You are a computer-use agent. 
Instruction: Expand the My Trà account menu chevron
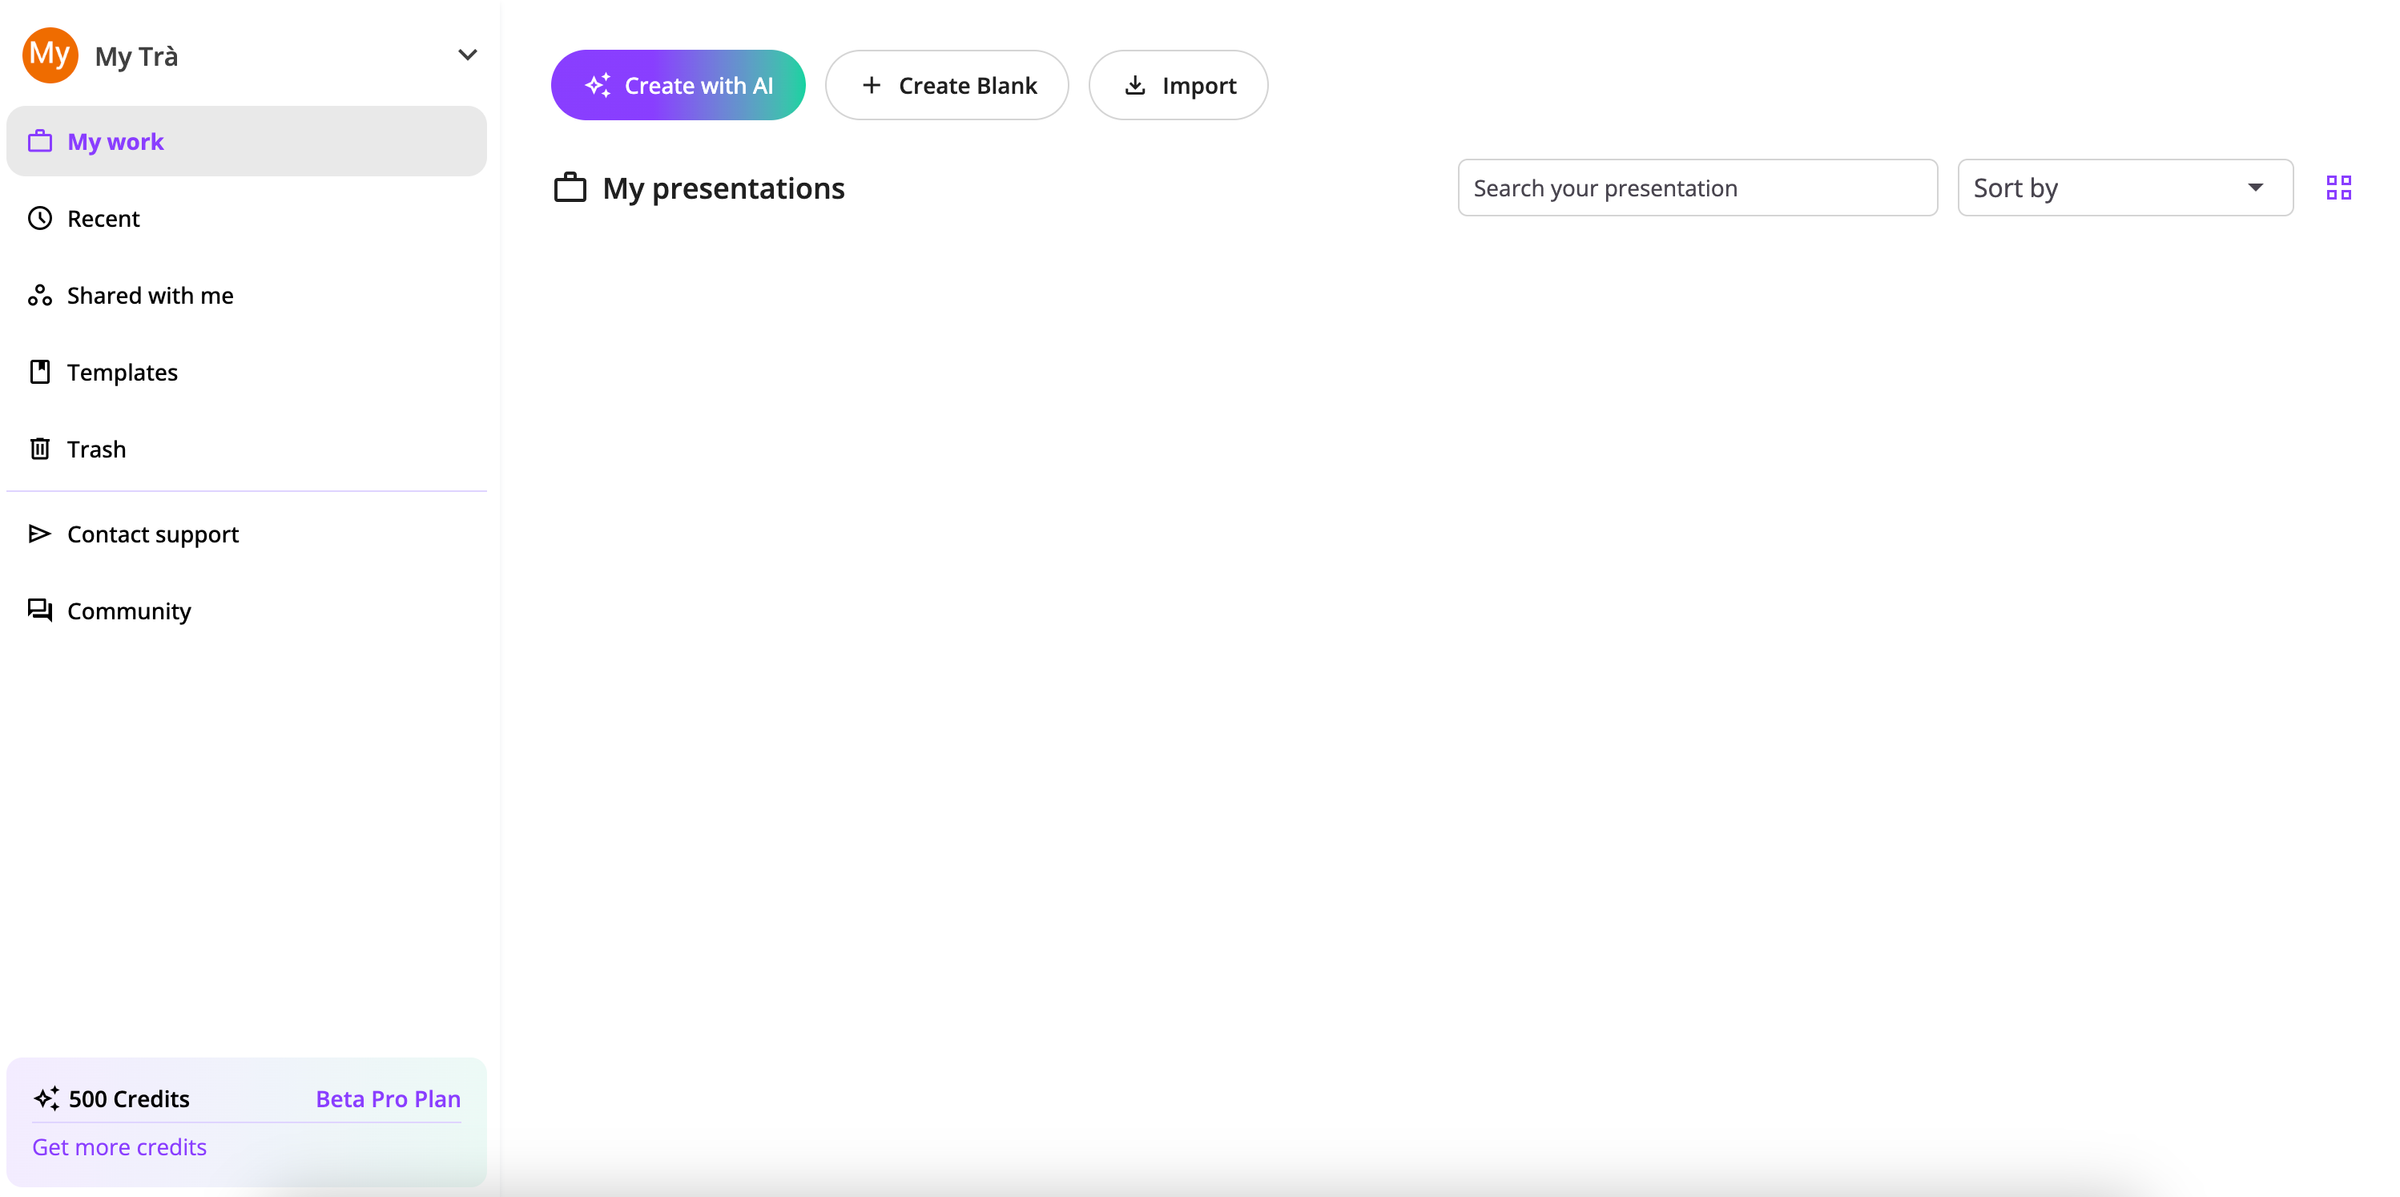(x=467, y=55)
